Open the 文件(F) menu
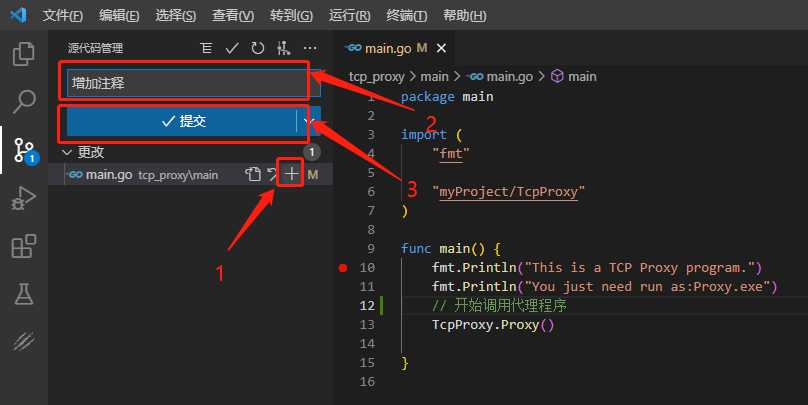Screen dimensions: 808x405 click(62, 15)
